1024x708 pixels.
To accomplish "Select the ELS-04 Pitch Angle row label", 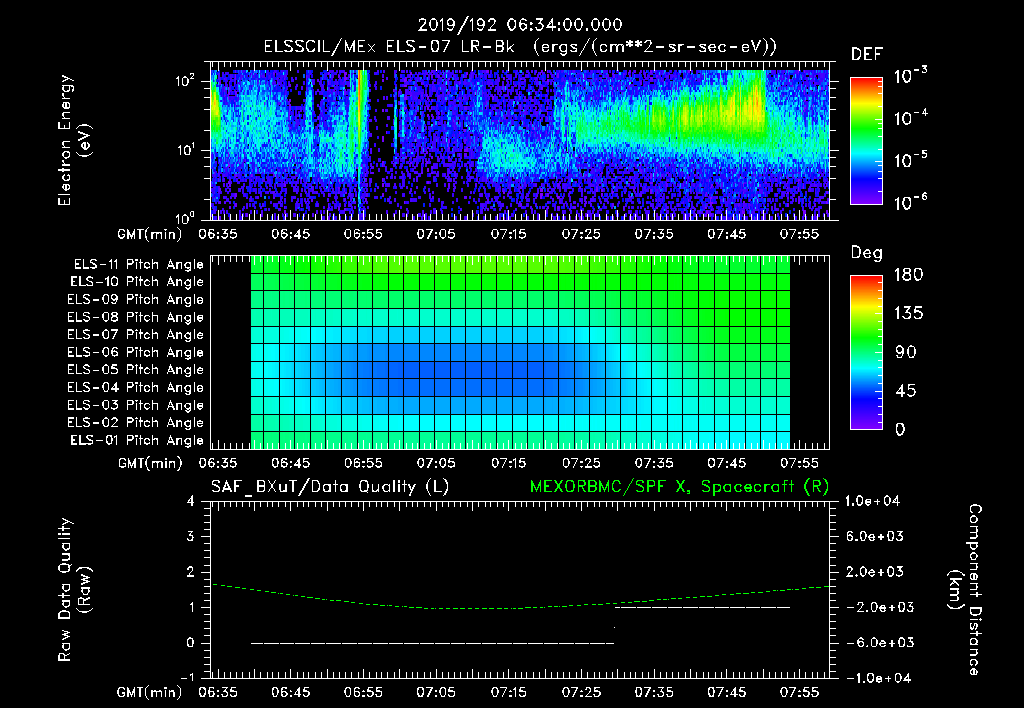I will (136, 387).
